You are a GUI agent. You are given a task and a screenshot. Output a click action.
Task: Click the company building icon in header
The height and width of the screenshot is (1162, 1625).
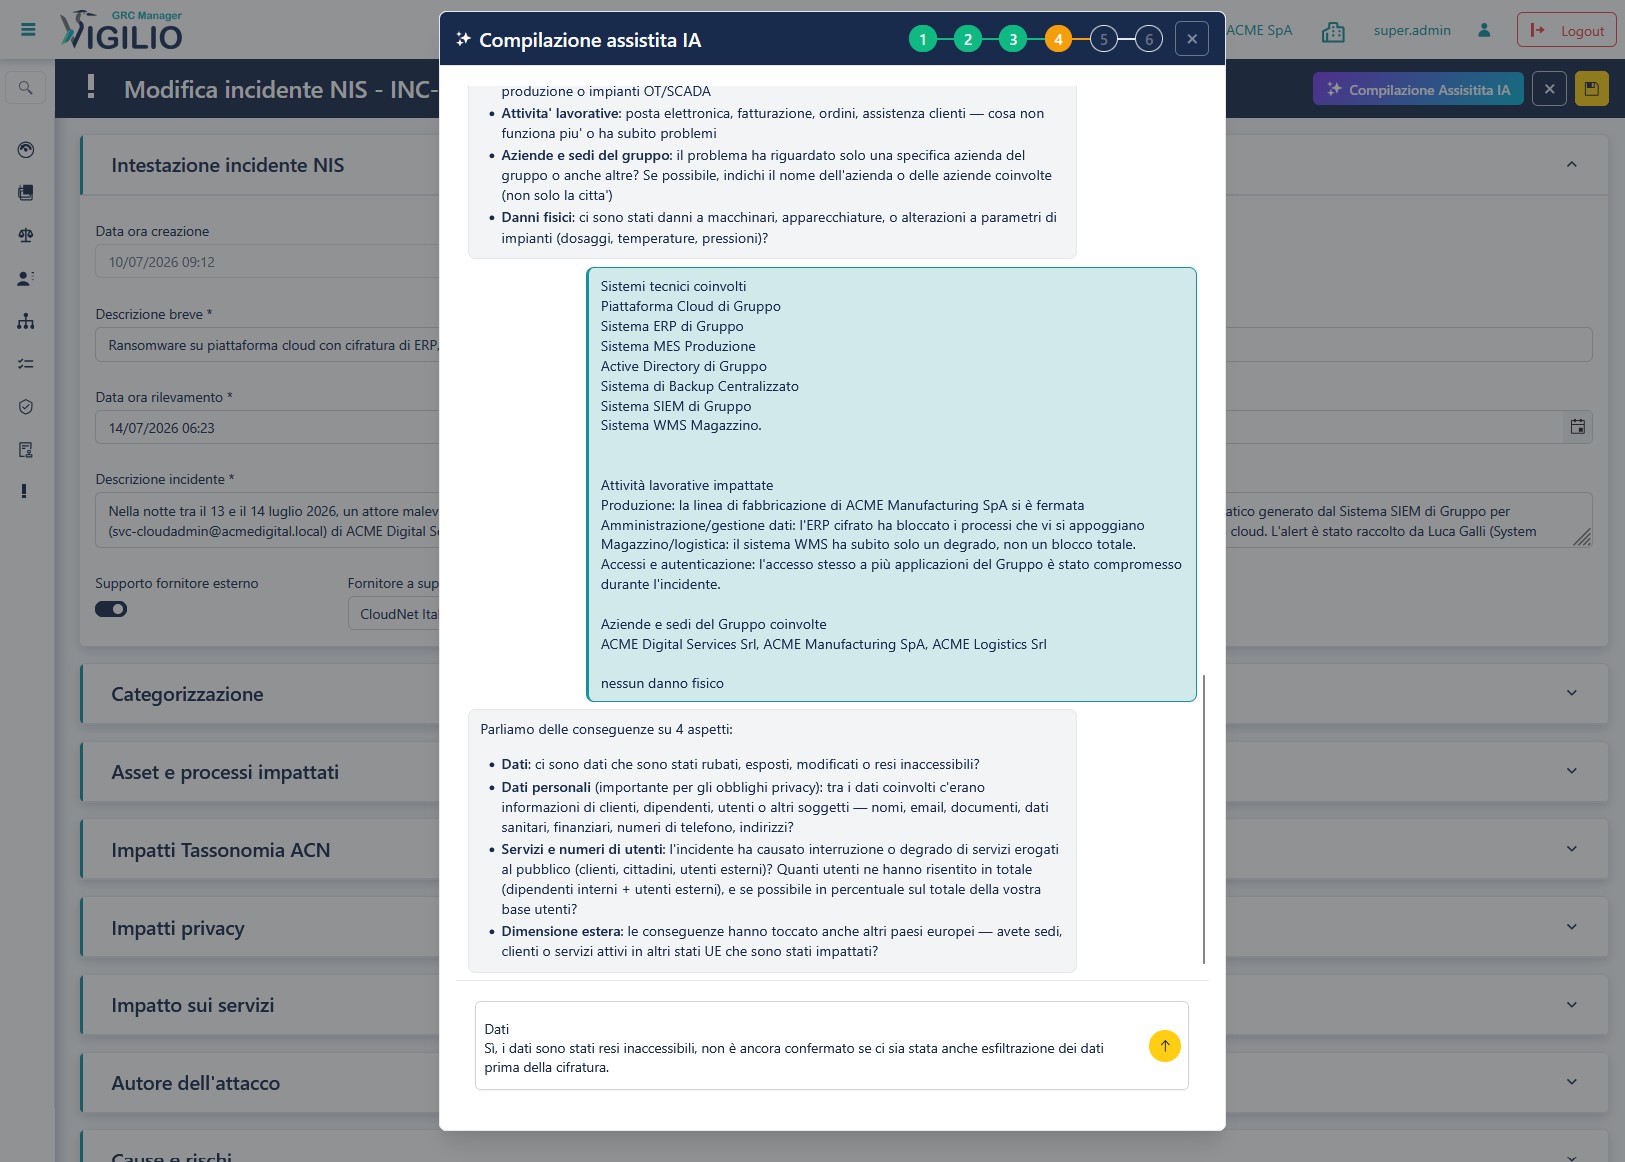pyautogui.click(x=1333, y=31)
